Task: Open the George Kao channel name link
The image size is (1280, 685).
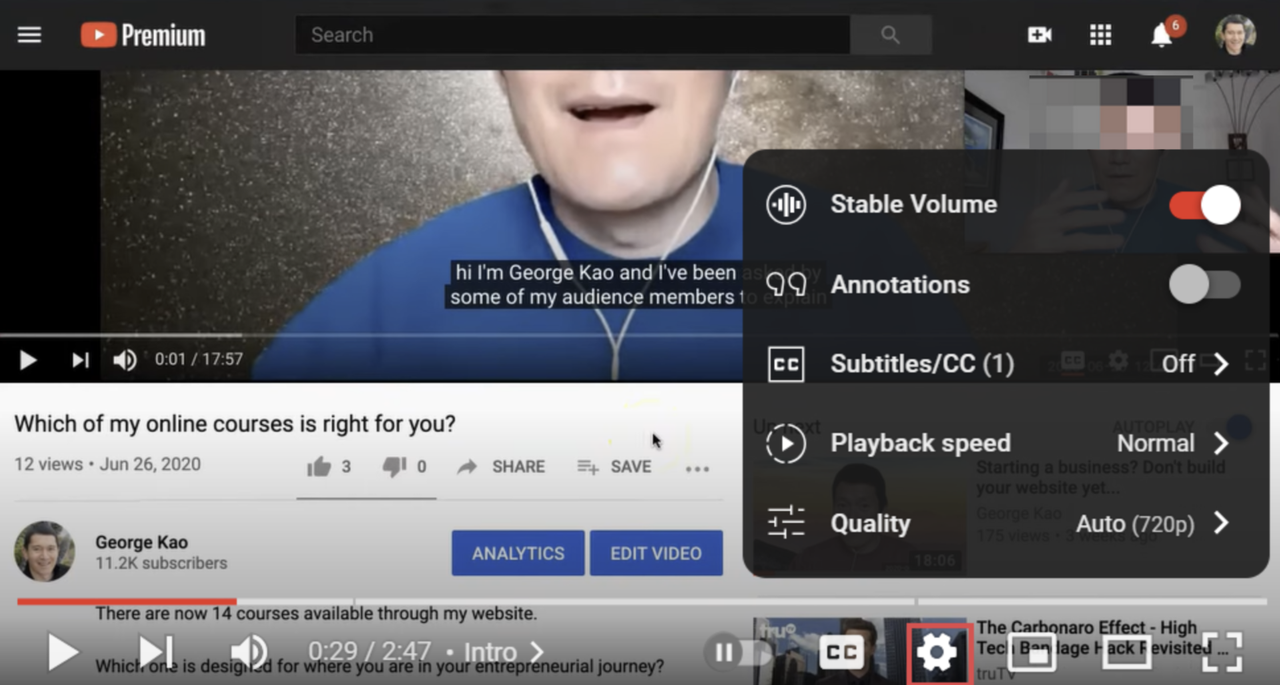Action: pos(141,542)
